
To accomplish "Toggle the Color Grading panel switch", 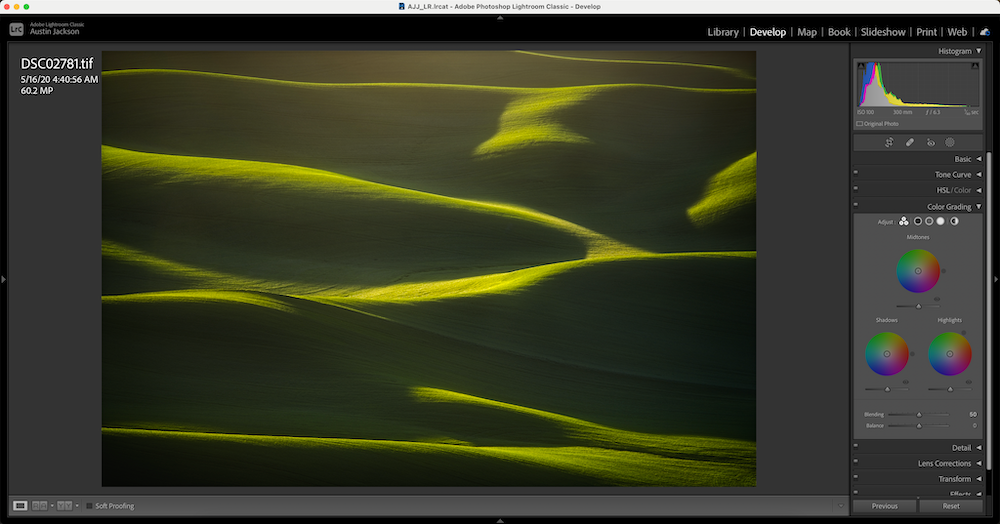I will click(856, 205).
